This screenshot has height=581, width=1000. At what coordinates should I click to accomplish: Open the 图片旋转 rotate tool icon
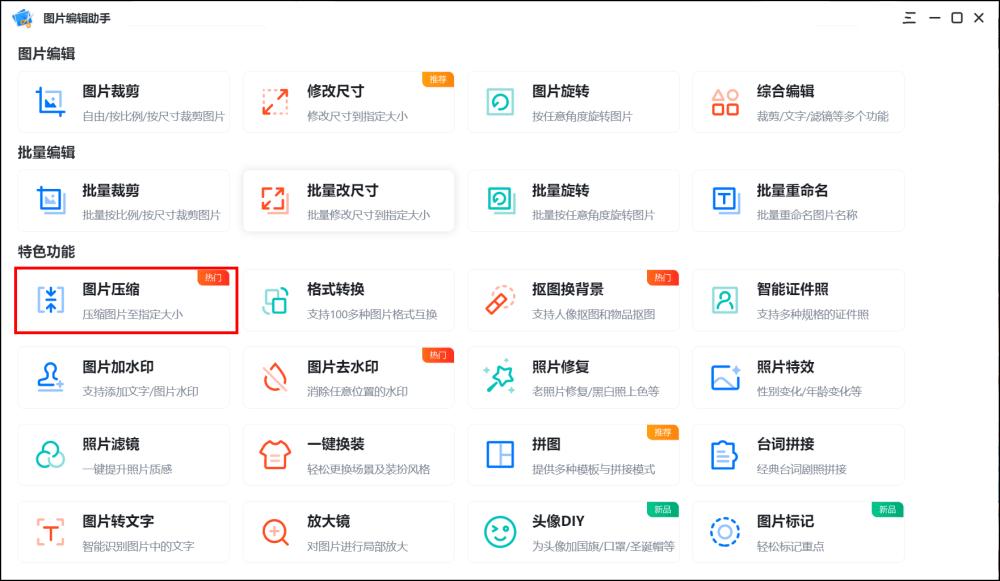click(x=499, y=101)
